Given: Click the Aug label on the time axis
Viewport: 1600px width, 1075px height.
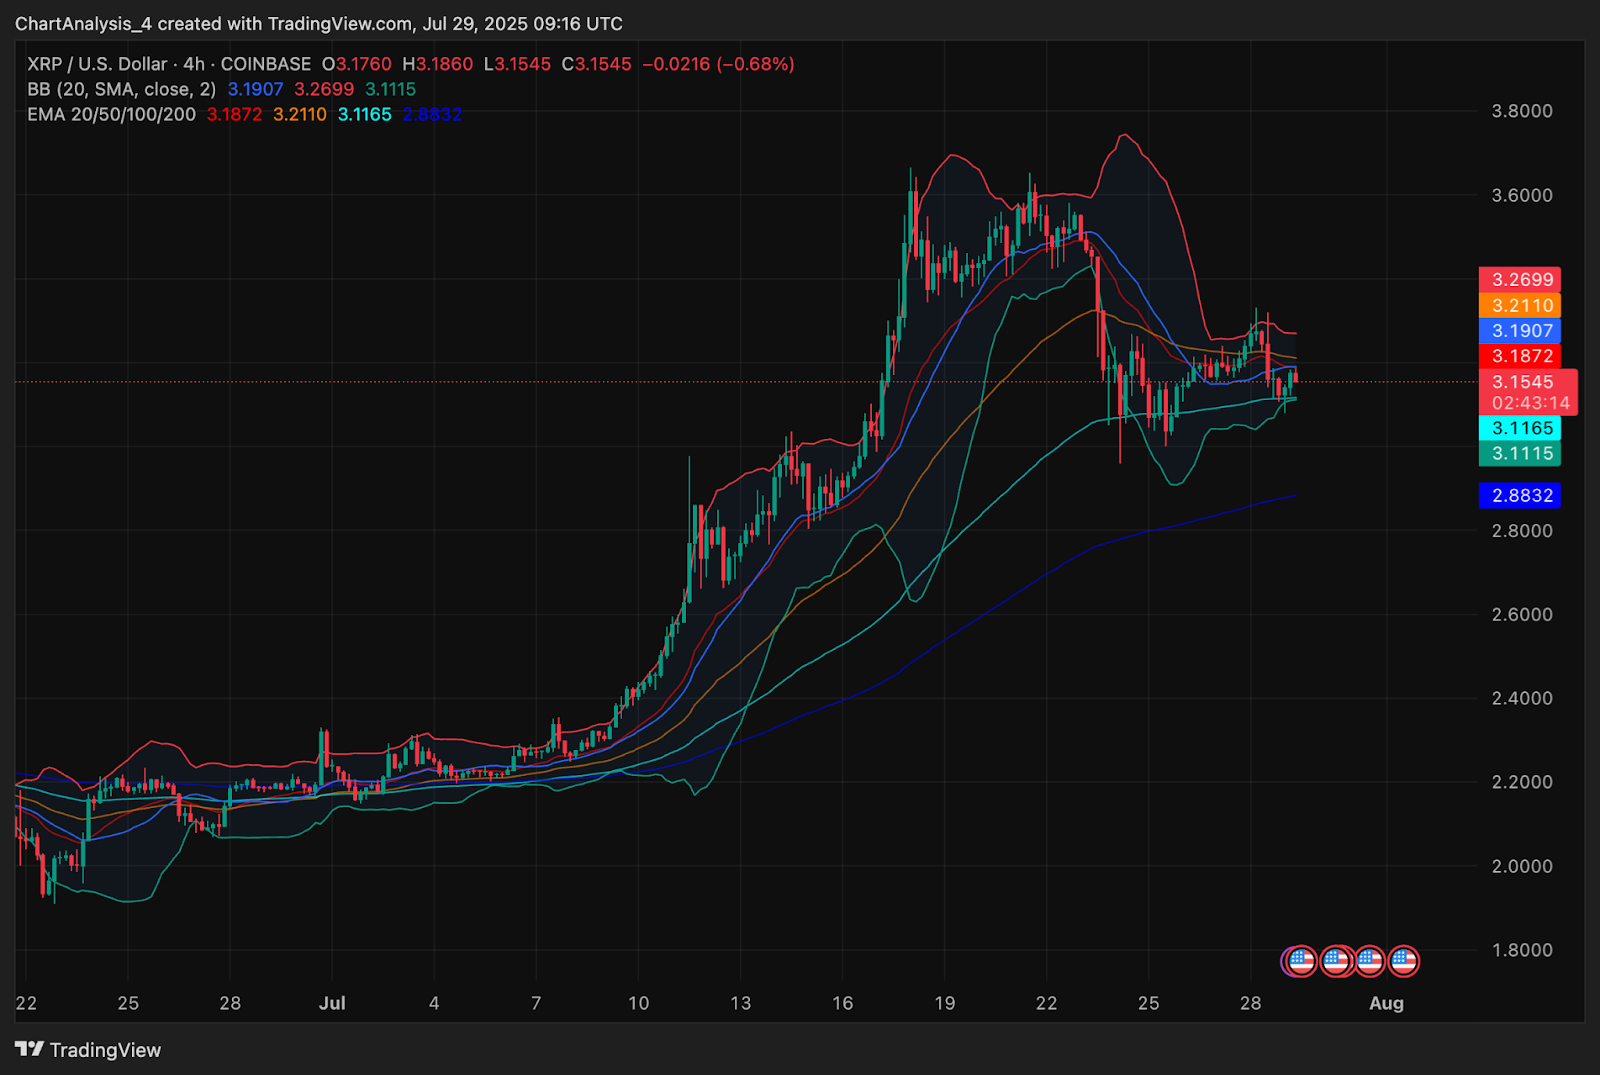Looking at the screenshot, I should tap(1386, 1003).
